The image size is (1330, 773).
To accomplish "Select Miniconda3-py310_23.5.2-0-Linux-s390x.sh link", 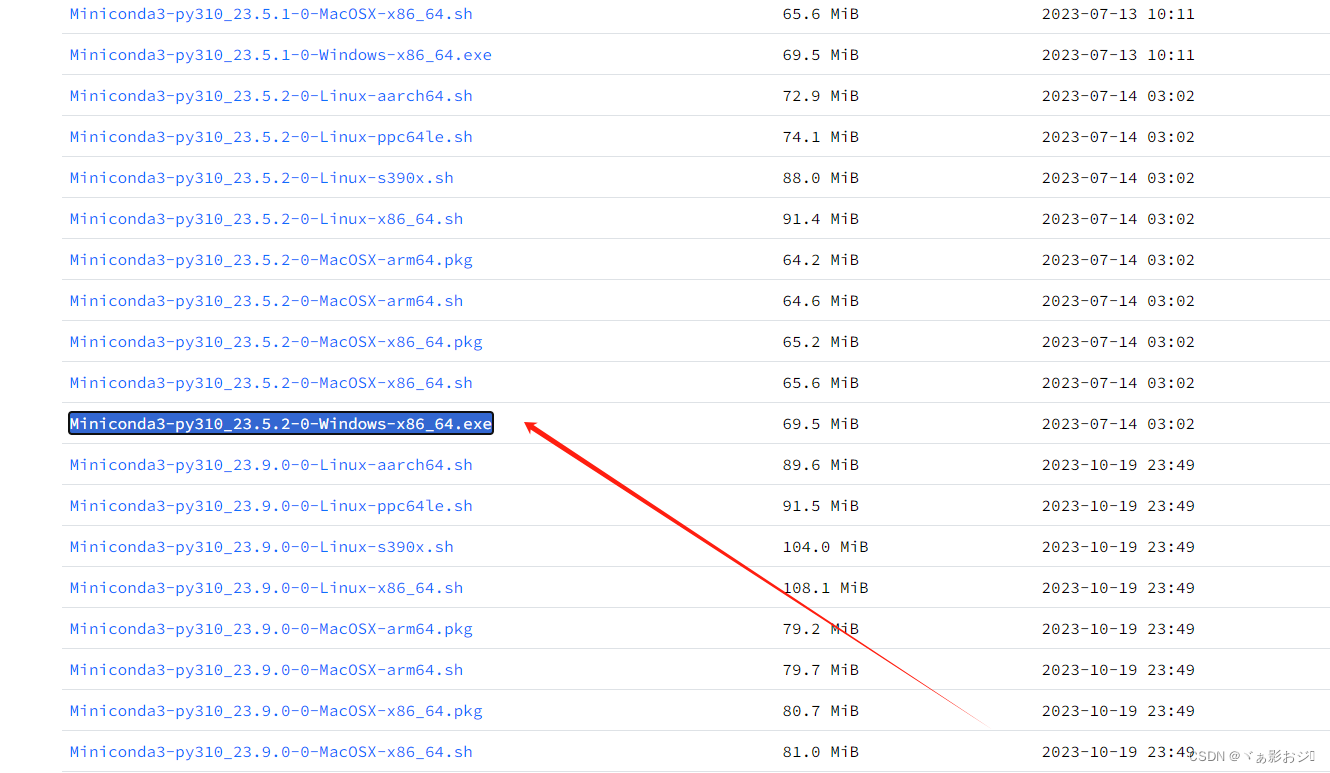I will (x=262, y=178).
